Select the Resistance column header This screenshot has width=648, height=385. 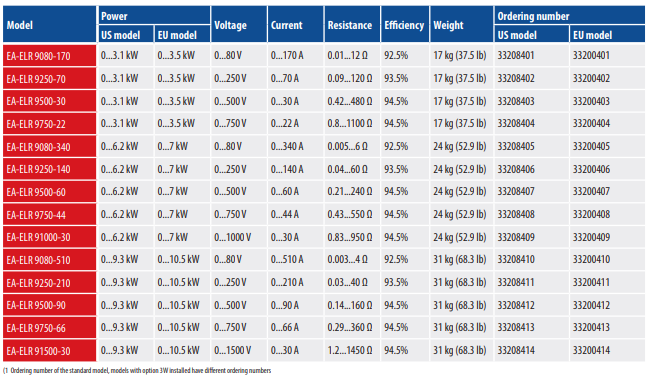(x=352, y=25)
